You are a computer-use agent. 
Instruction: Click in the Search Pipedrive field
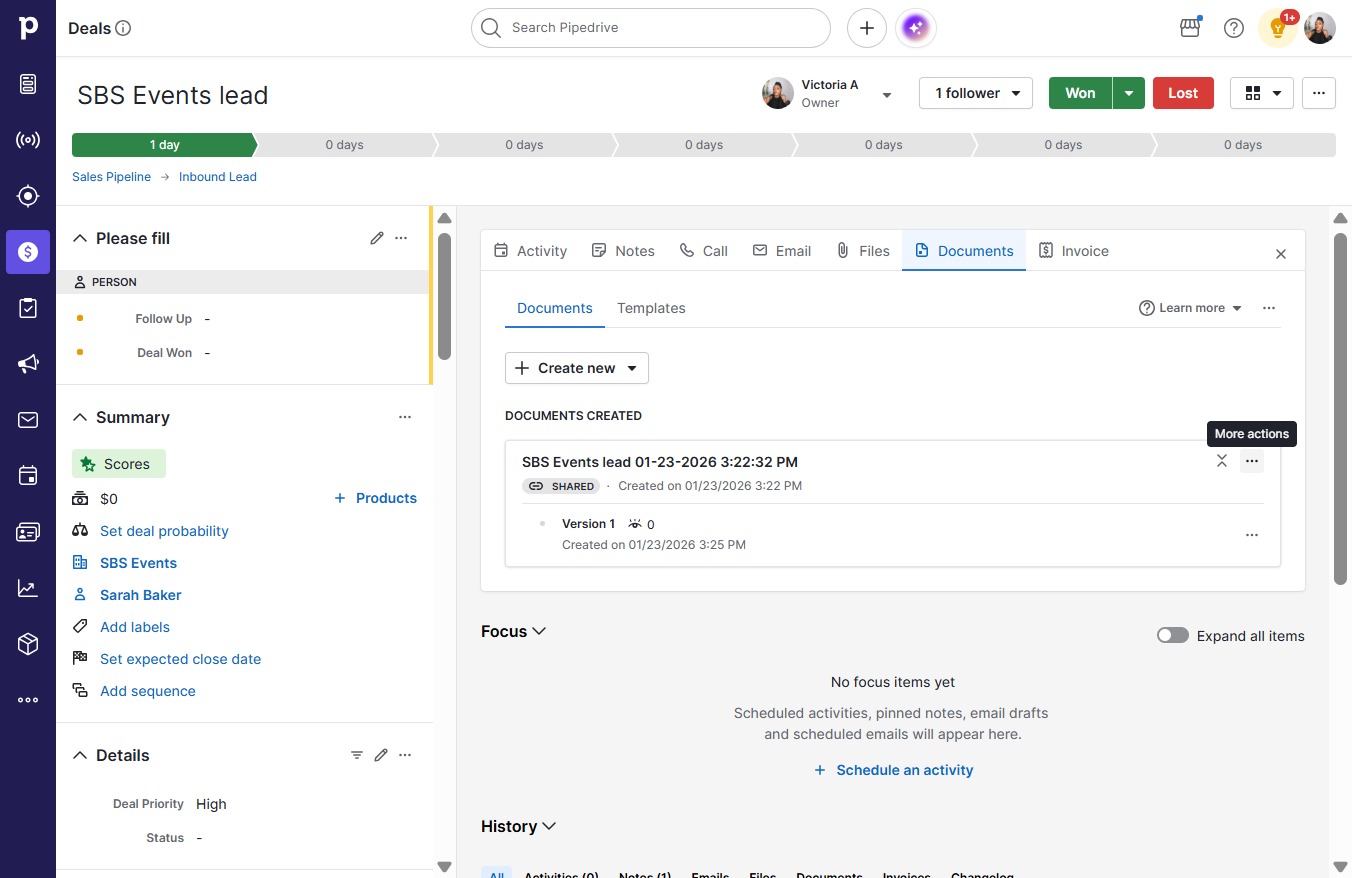[651, 28]
